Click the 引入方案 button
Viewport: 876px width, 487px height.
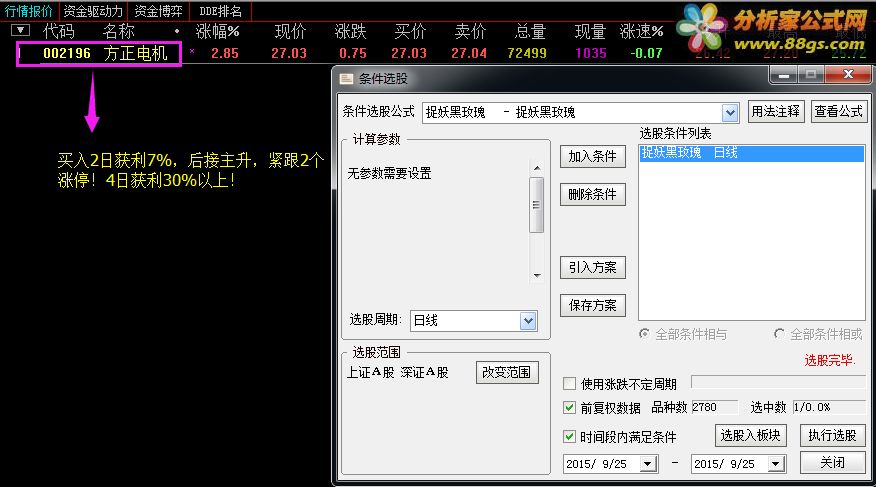[592, 268]
